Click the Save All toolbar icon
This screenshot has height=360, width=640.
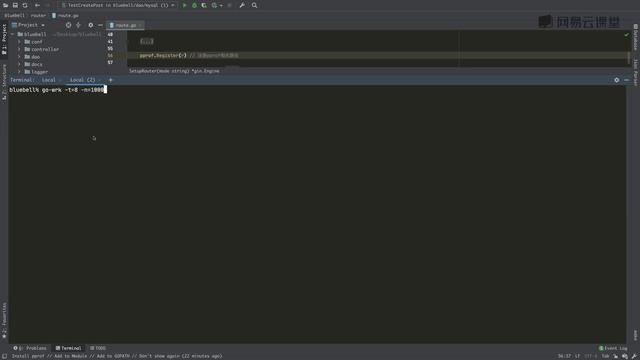point(15,5)
